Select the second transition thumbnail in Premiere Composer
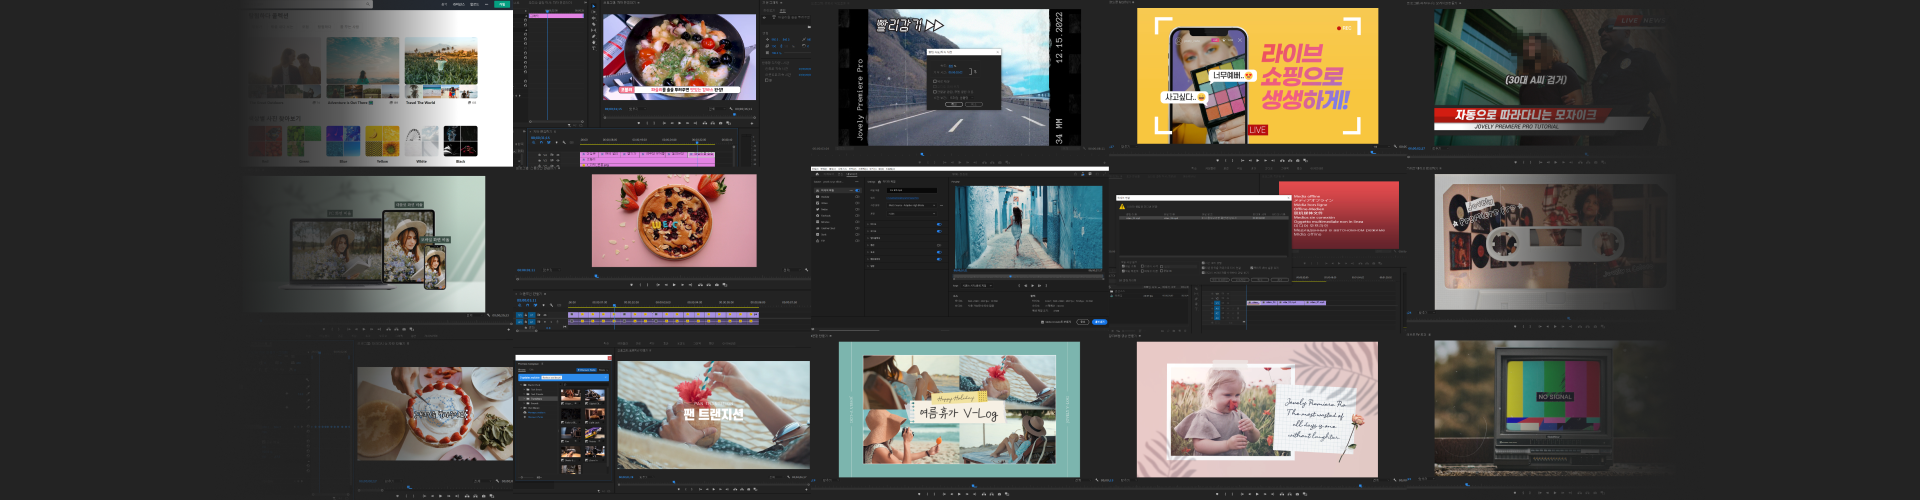Viewport: 1920px width, 500px height. pyautogui.click(x=595, y=395)
